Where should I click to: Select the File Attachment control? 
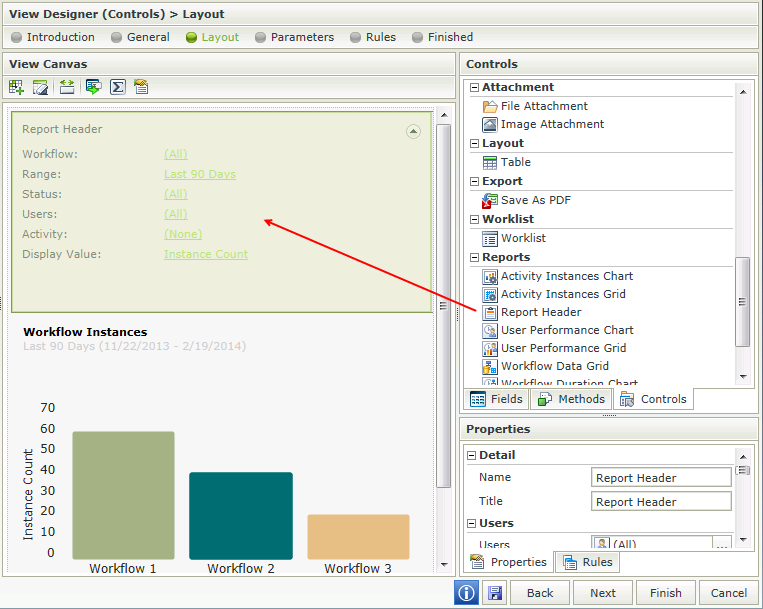(x=535, y=106)
